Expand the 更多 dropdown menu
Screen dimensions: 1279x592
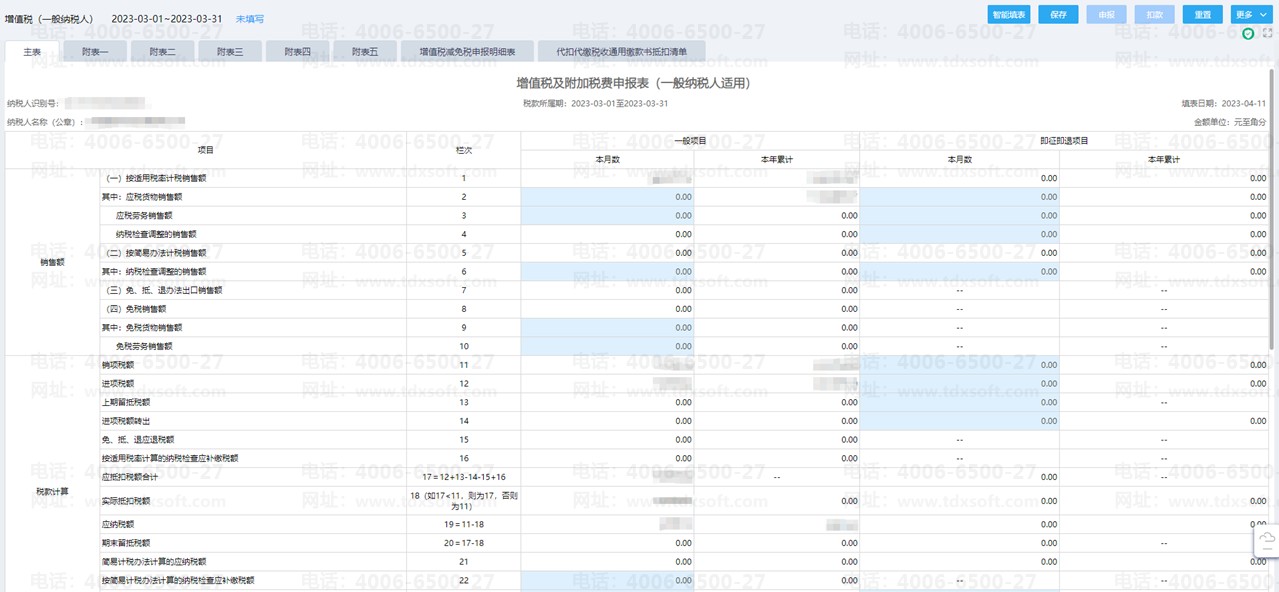[x=1251, y=15]
